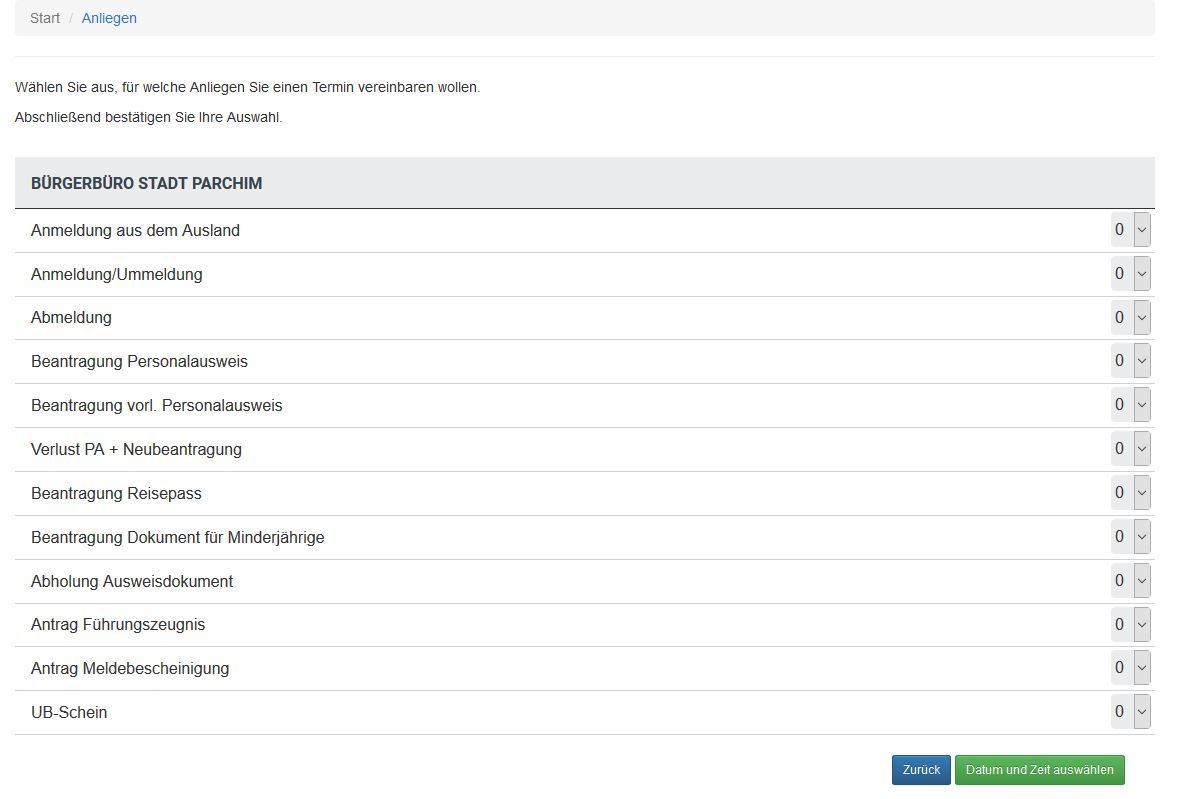Open dropdown for Antrag Meldebescheinigung

click(1131, 668)
